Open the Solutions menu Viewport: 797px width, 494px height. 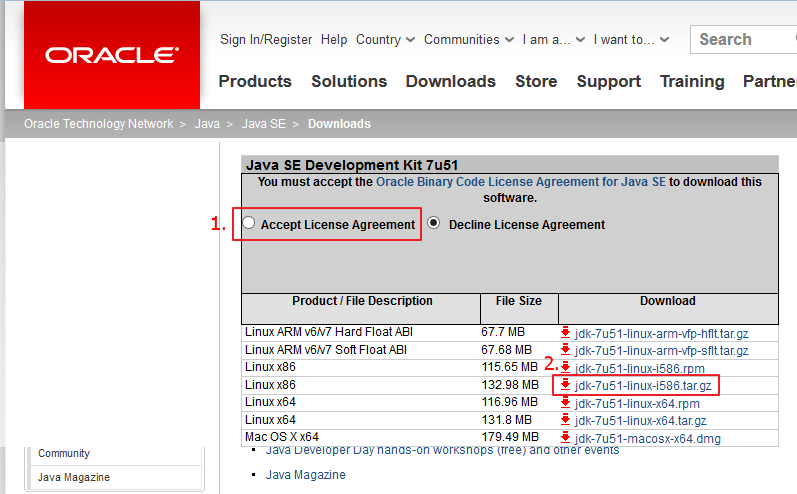pyautogui.click(x=349, y=81)
